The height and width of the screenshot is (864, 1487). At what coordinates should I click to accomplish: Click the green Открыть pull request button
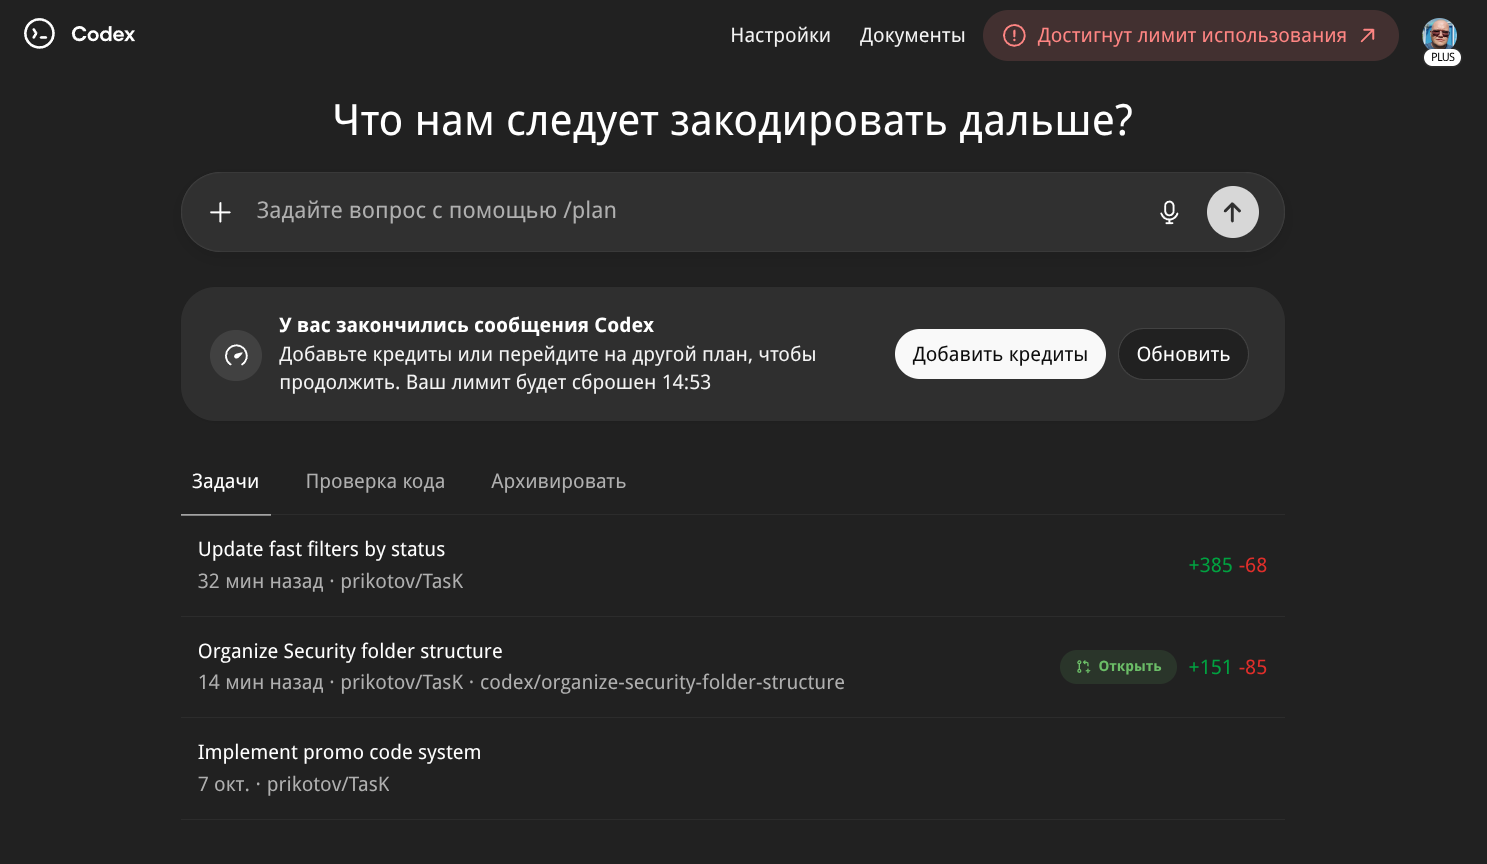1118,667
